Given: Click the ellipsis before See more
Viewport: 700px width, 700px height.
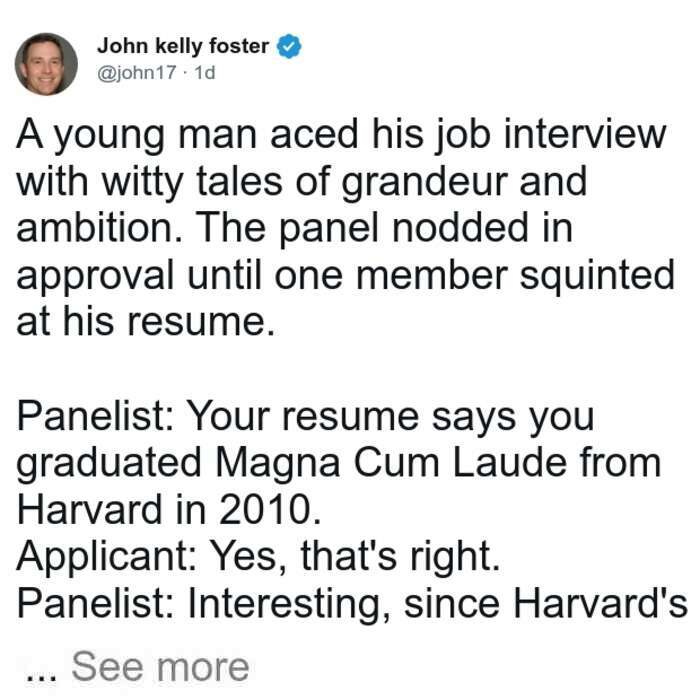Looking at the screenshot, I should 41,678.
